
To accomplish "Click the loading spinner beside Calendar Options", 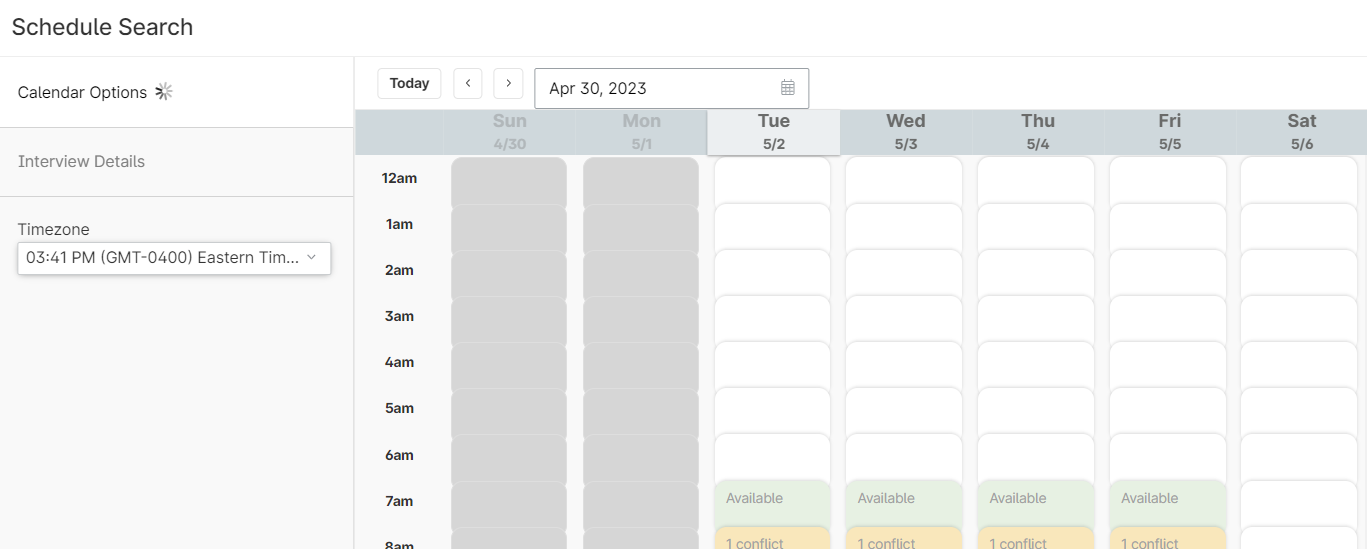I will coord(164,92).
